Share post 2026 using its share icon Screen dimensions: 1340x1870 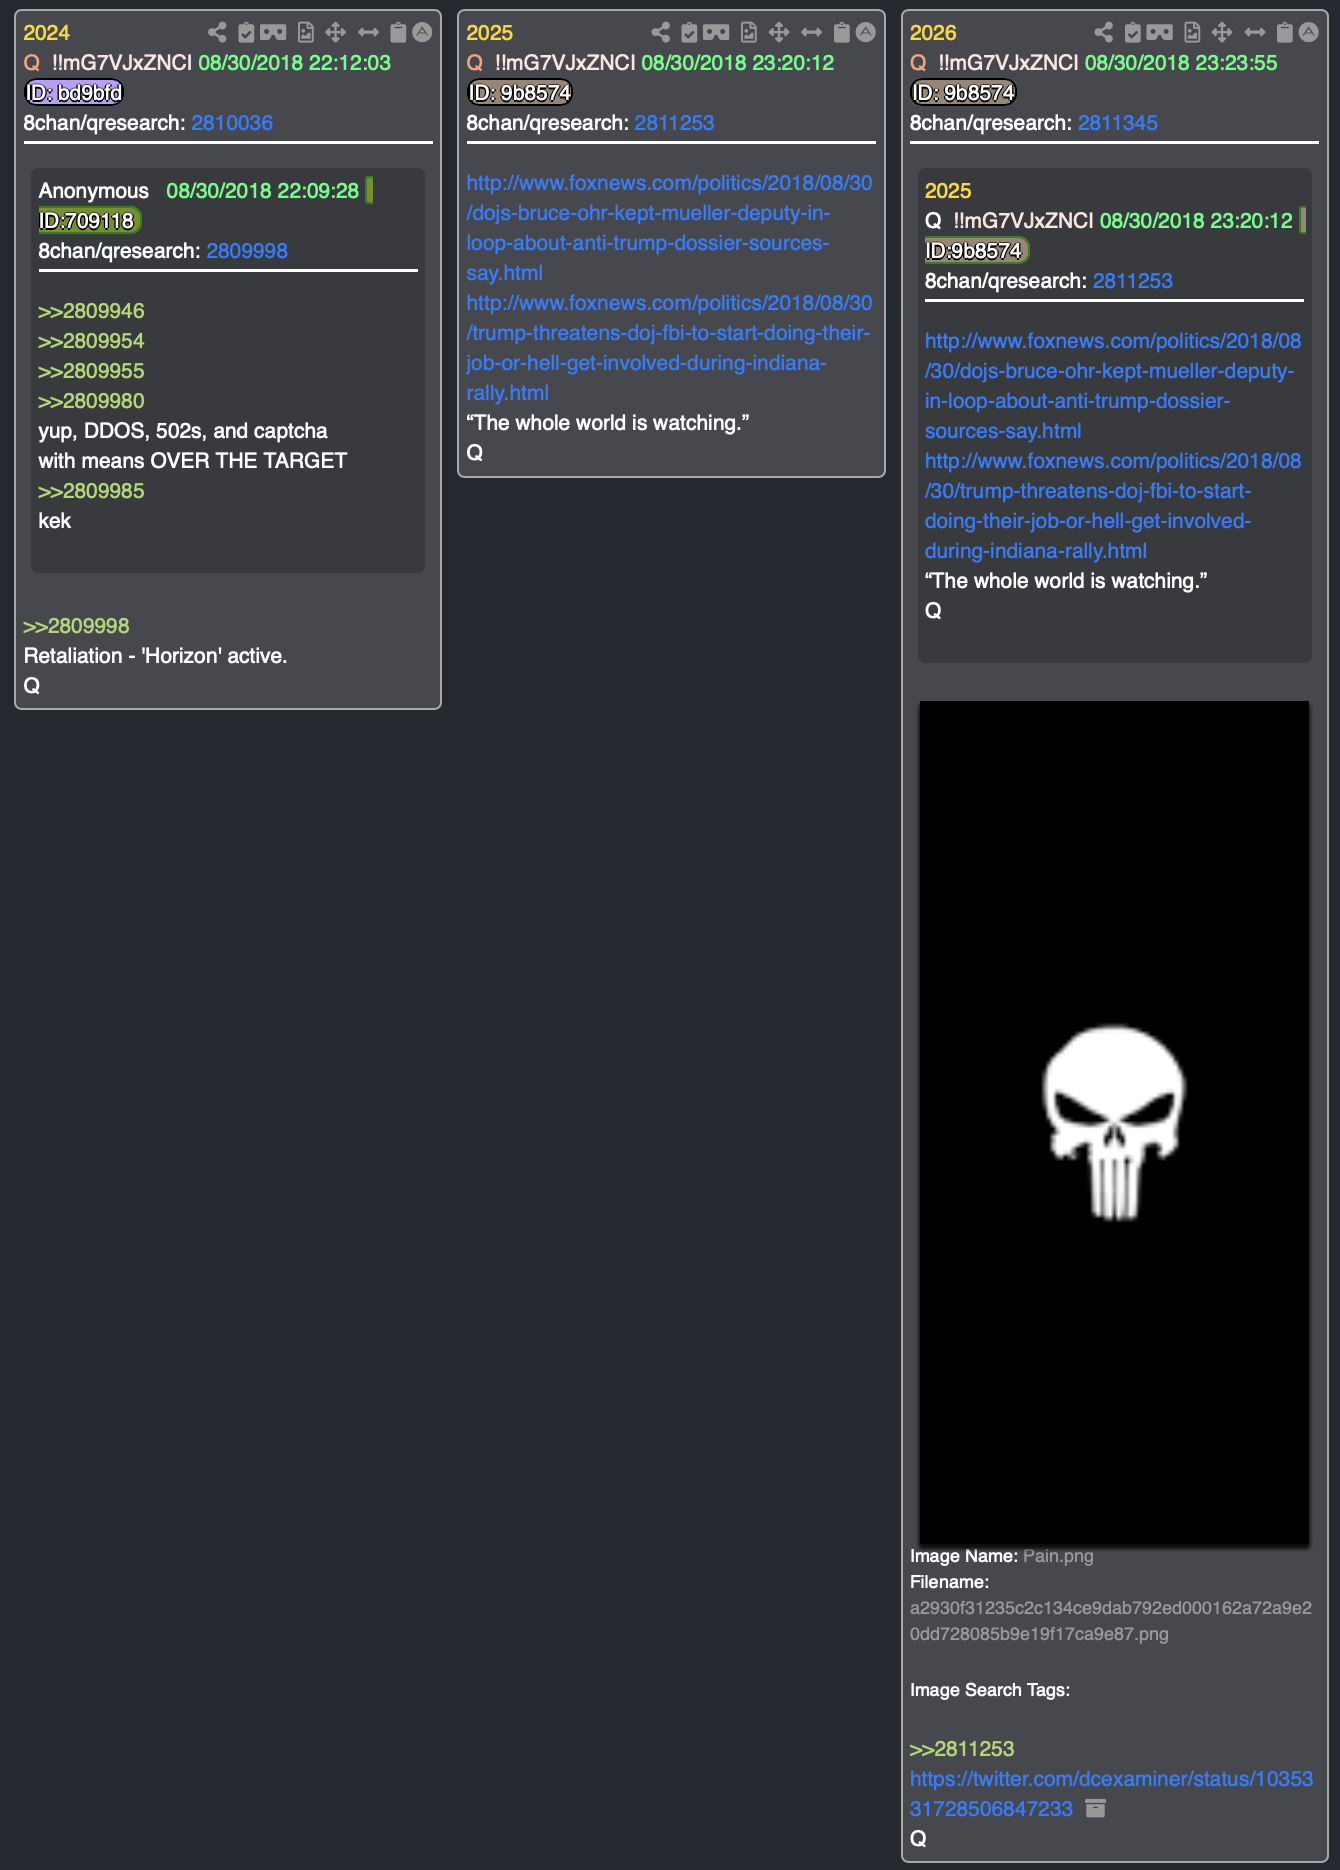[1103, 33]
